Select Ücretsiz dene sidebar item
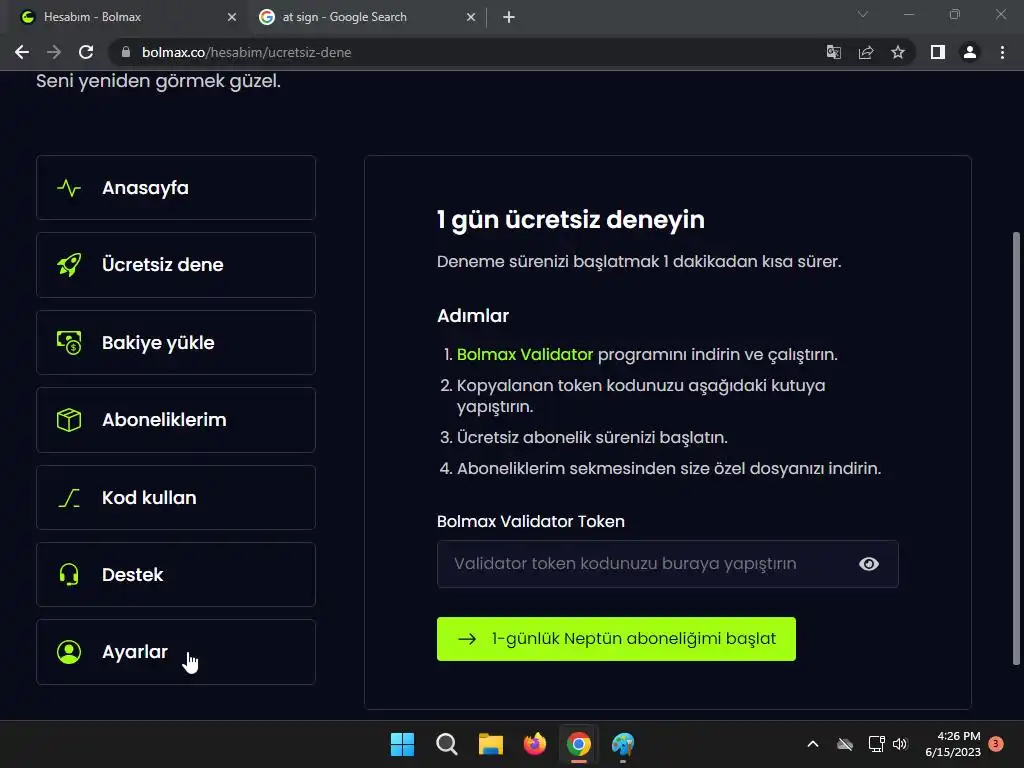 (x=176, y=265)
